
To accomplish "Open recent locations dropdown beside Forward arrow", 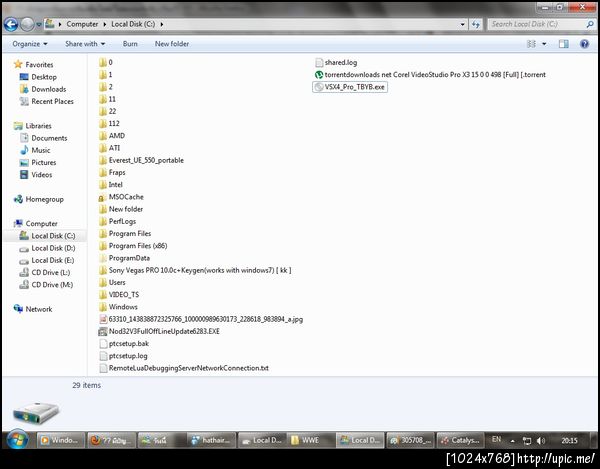I will tap(39, 24).
